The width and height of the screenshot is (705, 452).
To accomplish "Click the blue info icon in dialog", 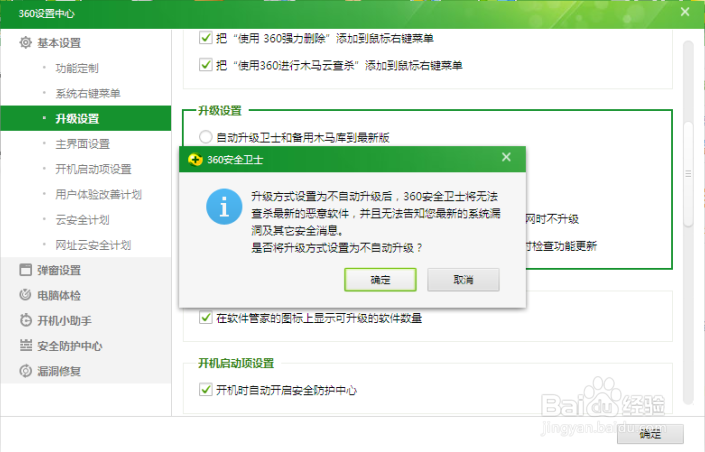I will (x=224, y=207).
